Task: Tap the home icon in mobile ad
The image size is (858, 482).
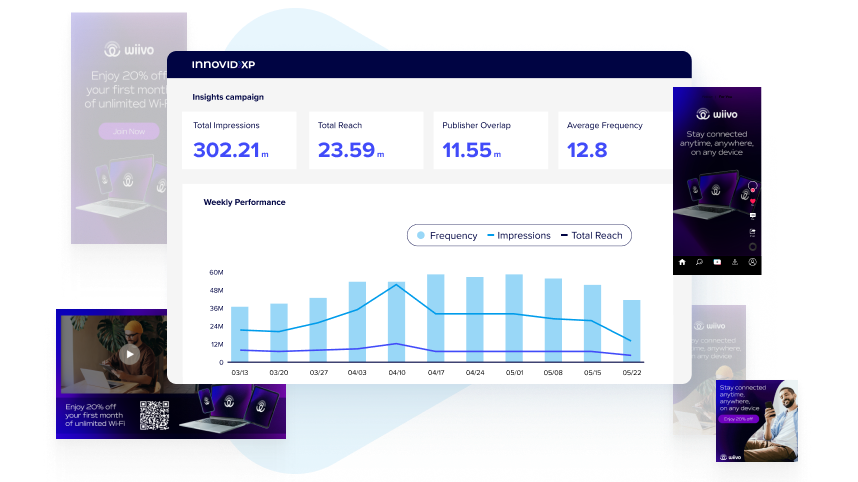Action: 682,262
